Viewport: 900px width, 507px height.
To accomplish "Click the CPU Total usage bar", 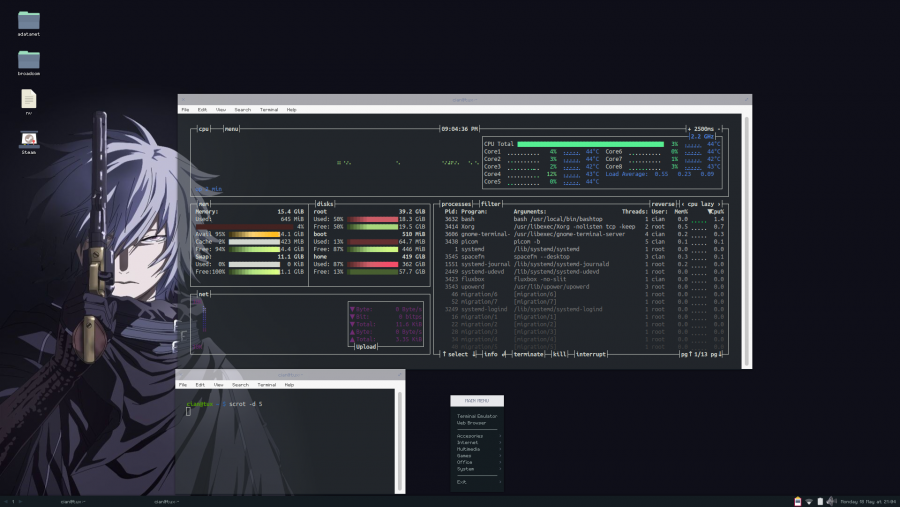I will [x=590, y=144].
